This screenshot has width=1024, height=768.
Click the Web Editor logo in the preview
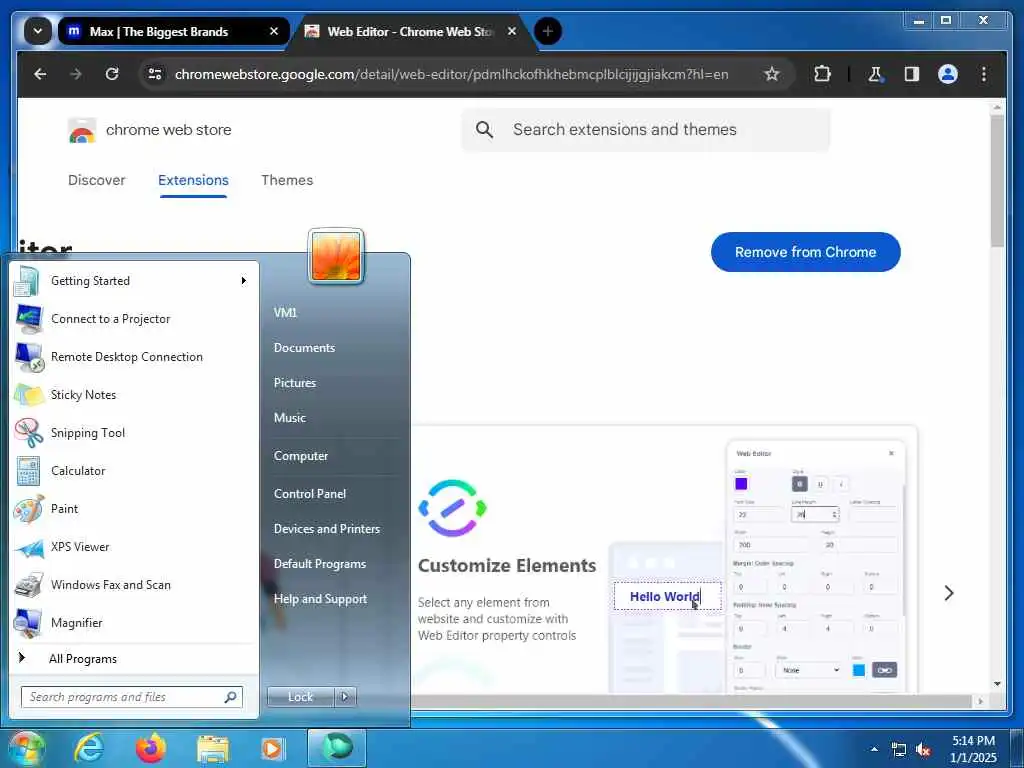point(453,508)
